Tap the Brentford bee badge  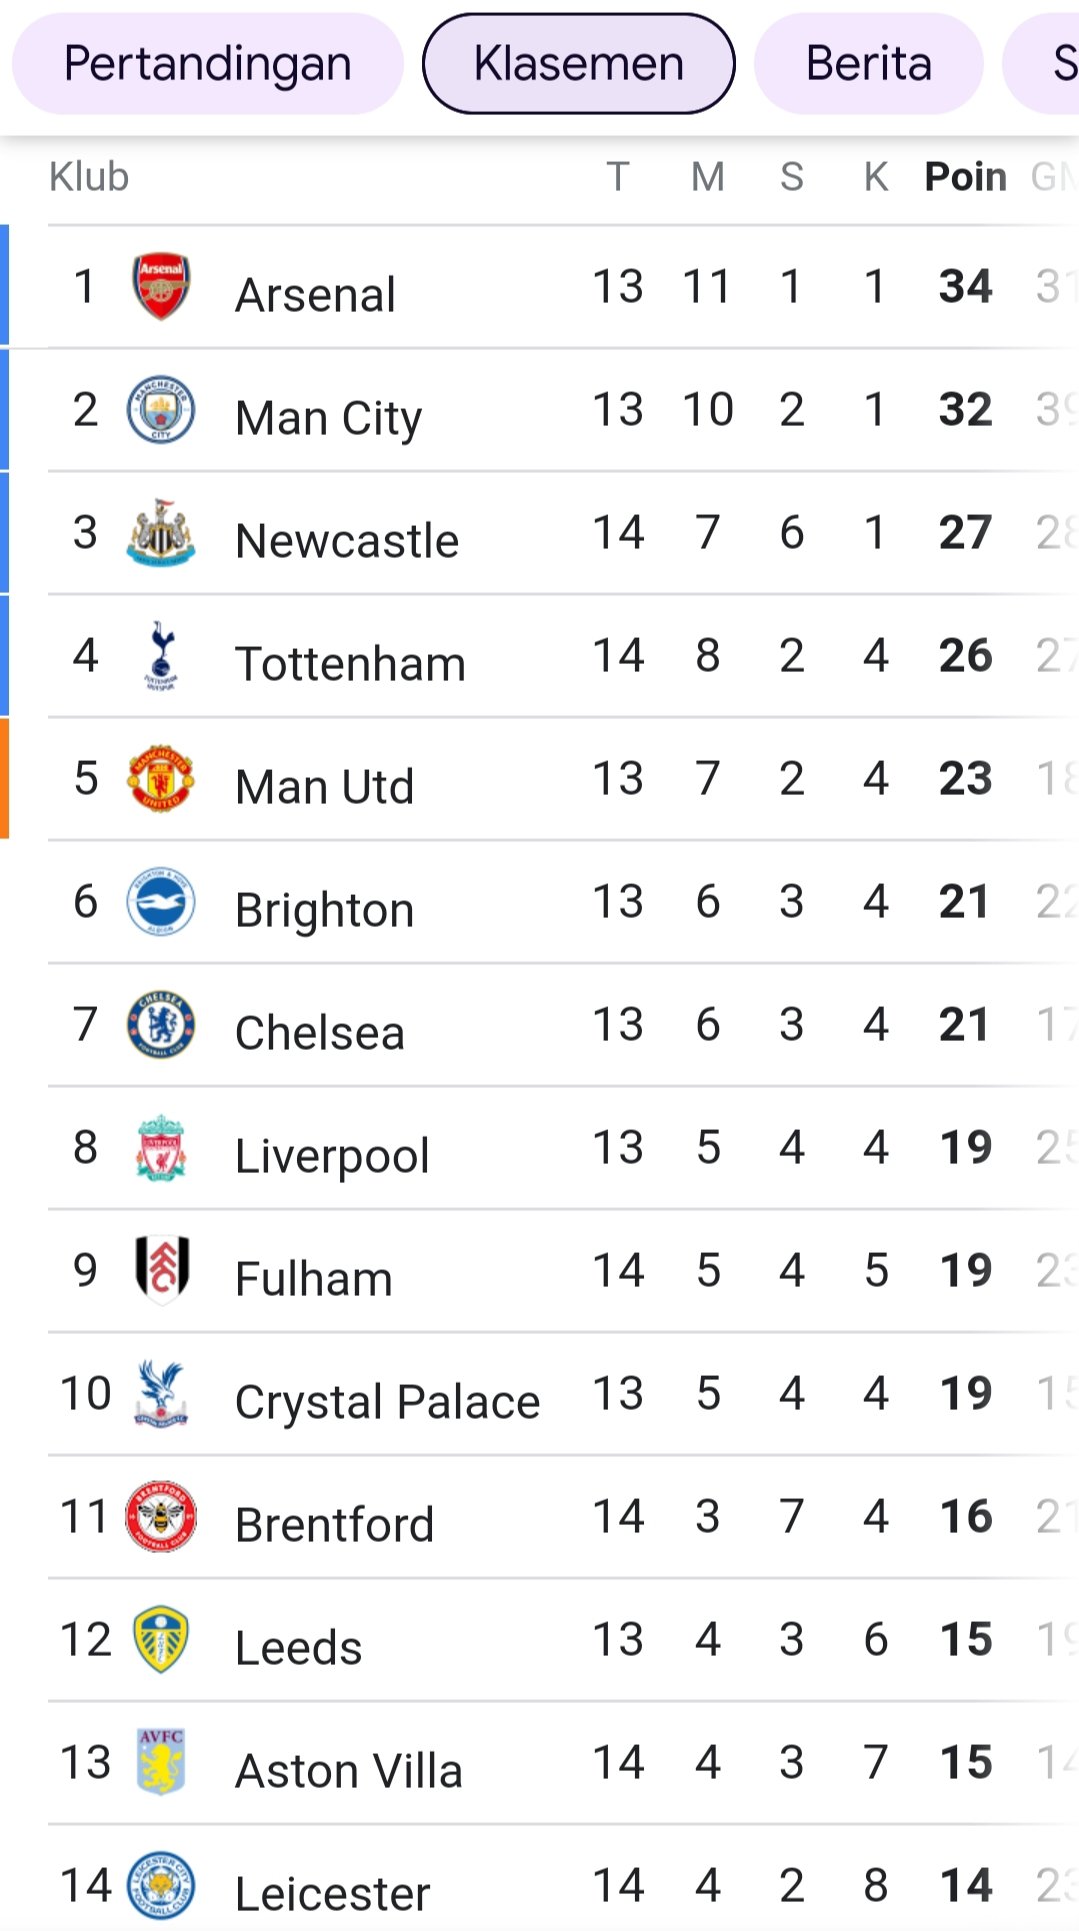point(161,1517)
